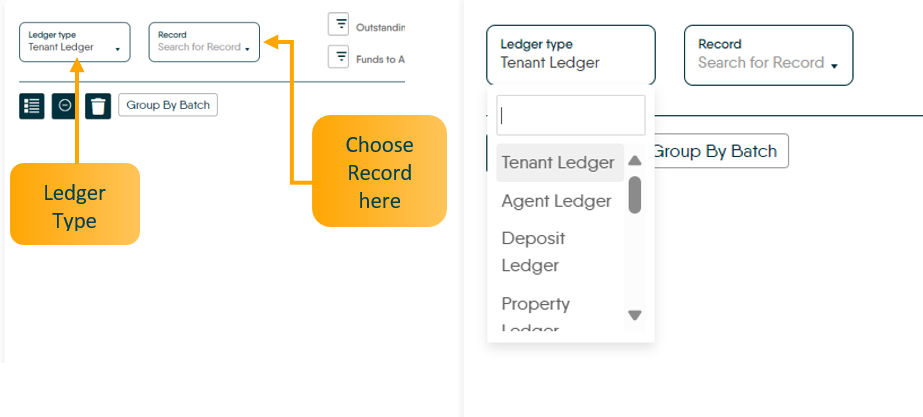Select Agent Ledger from the list
Viewport: 923px width, 417px height.
(x=556, y=201)
